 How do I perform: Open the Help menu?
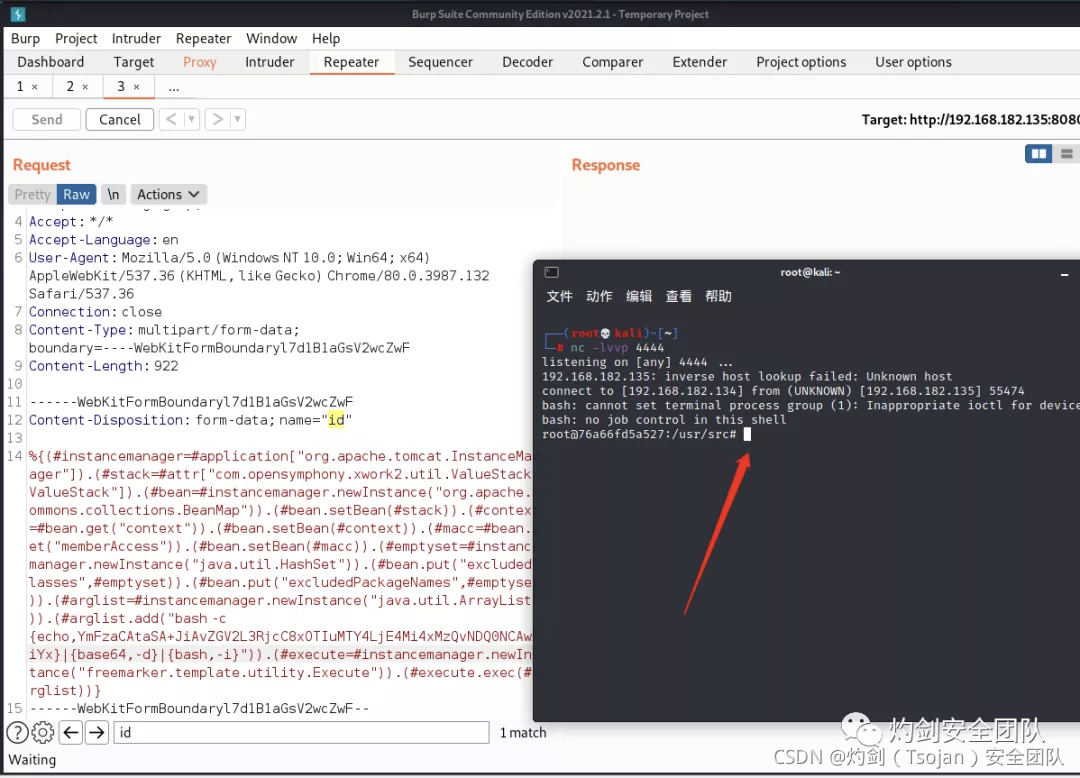coord(326,39)
